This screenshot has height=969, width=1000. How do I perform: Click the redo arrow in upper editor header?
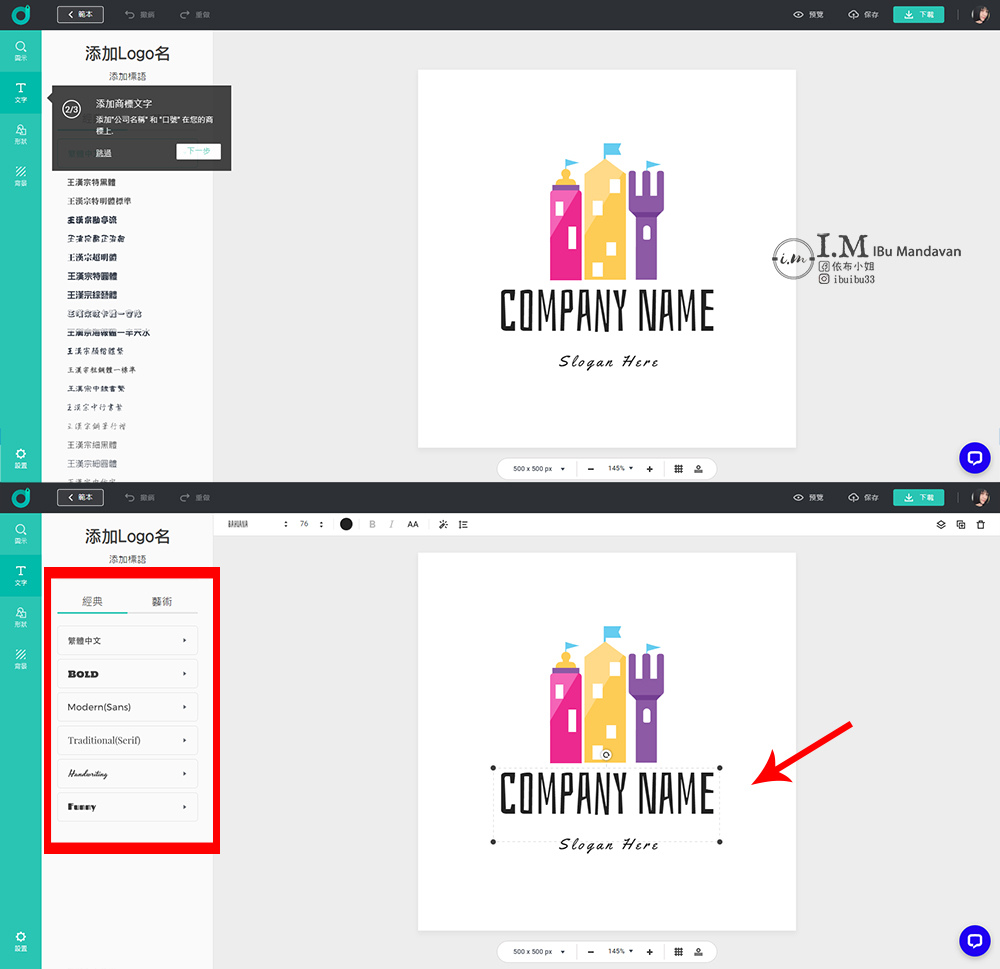pos(184,14)
